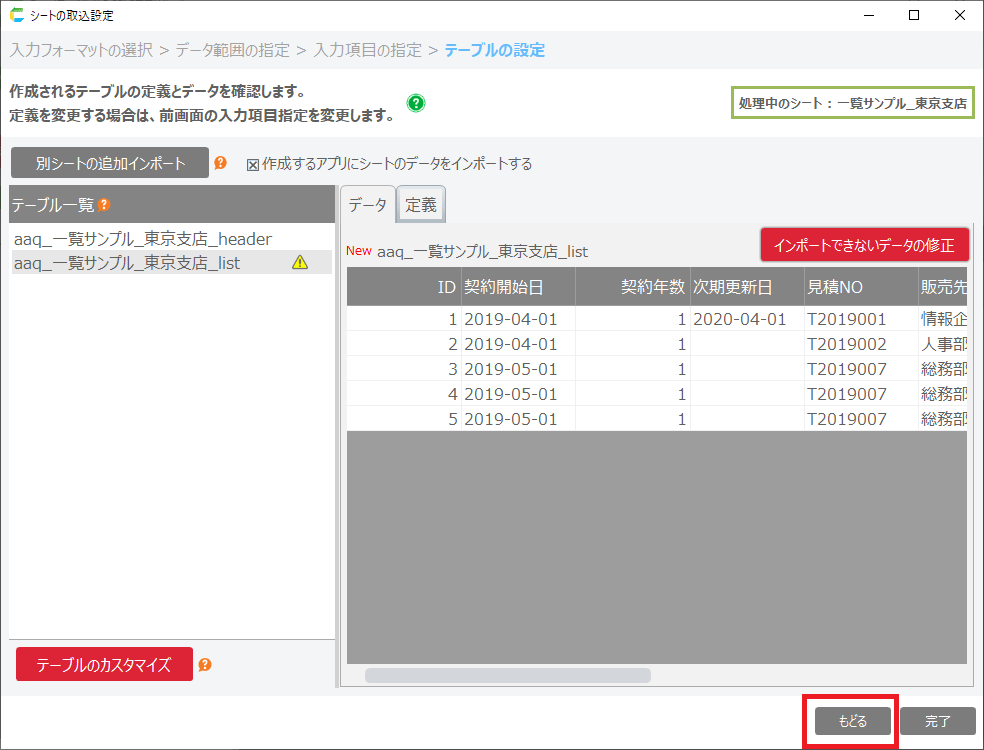
Task: Click the app logo in title bar
Action: (15, 15)
